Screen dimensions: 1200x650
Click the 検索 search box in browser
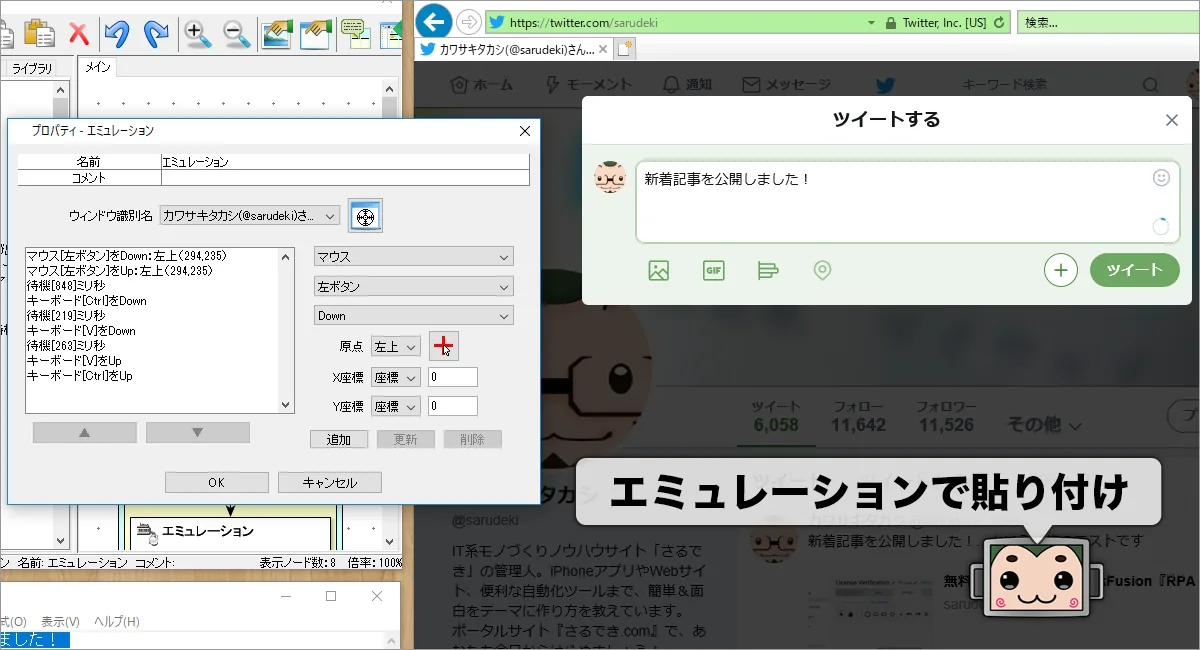[x=1108, y=22]
